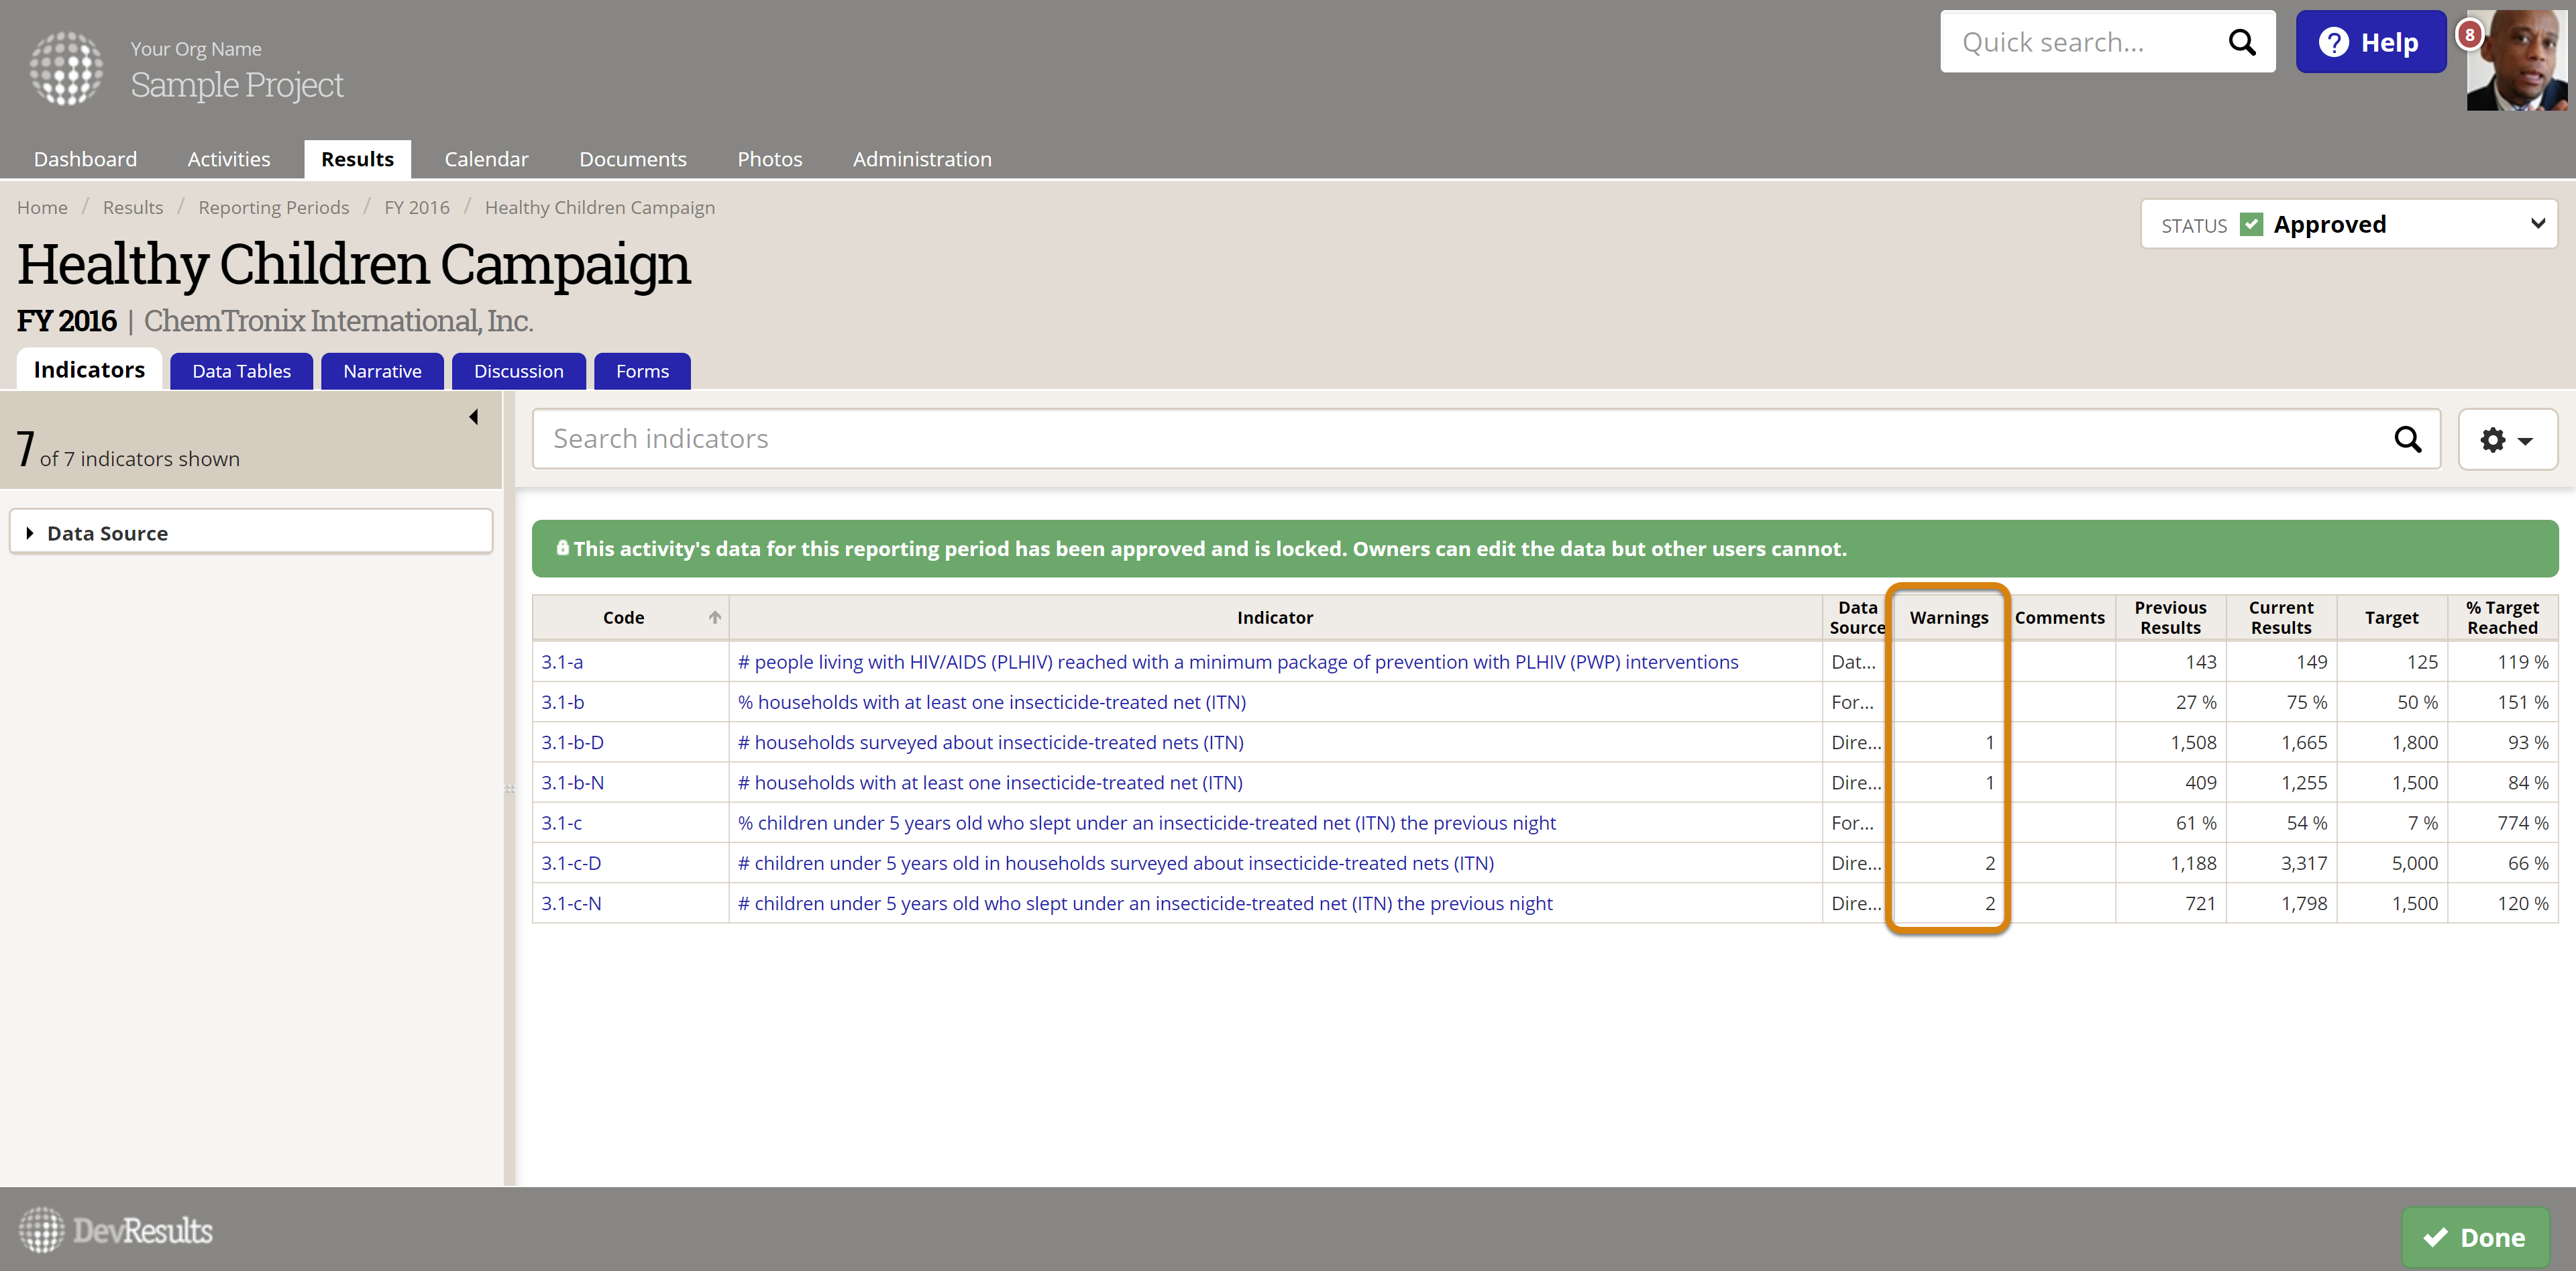Open indicator 3.1-b-D link
This screenshot has height=1271, width=2576.
point(572,742)
